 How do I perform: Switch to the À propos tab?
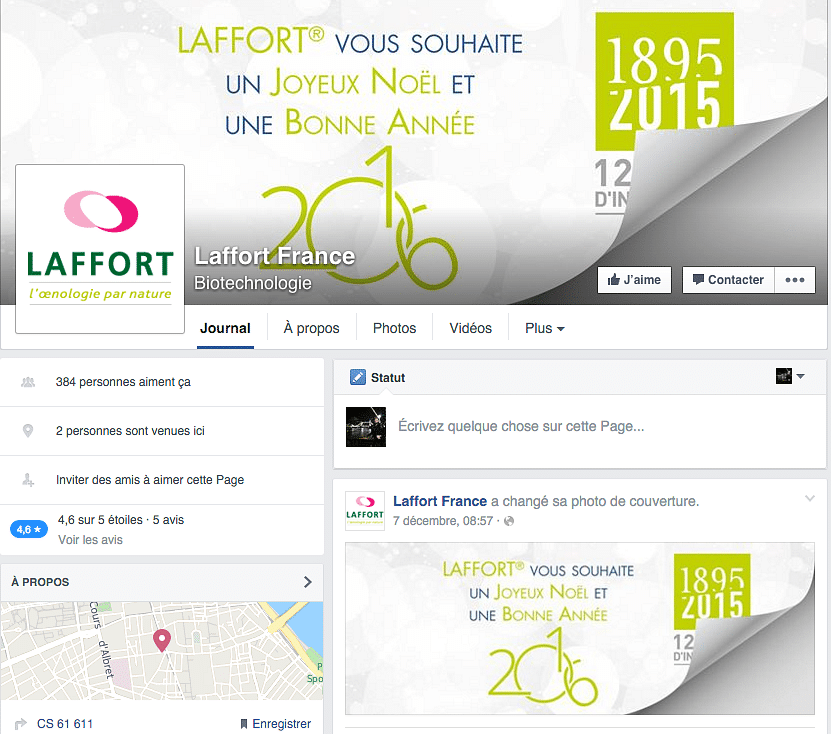tap(311, 328)
